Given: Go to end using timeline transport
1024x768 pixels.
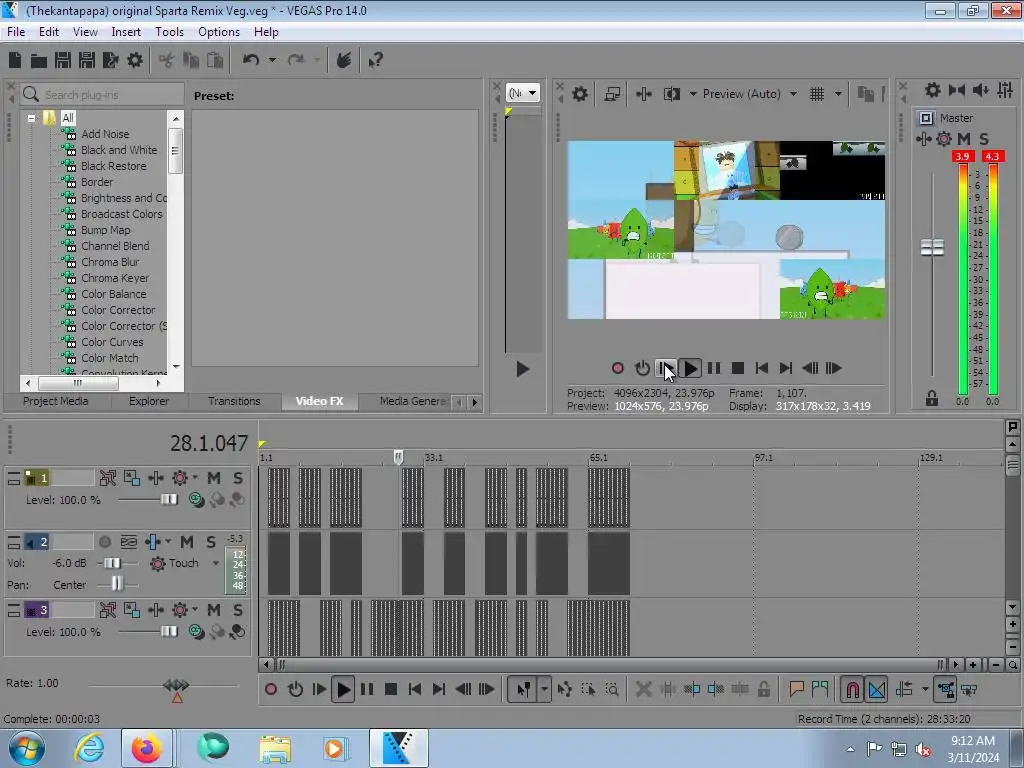Looking at the screenshot, I should pyautogui.click(x=439, y=689).
